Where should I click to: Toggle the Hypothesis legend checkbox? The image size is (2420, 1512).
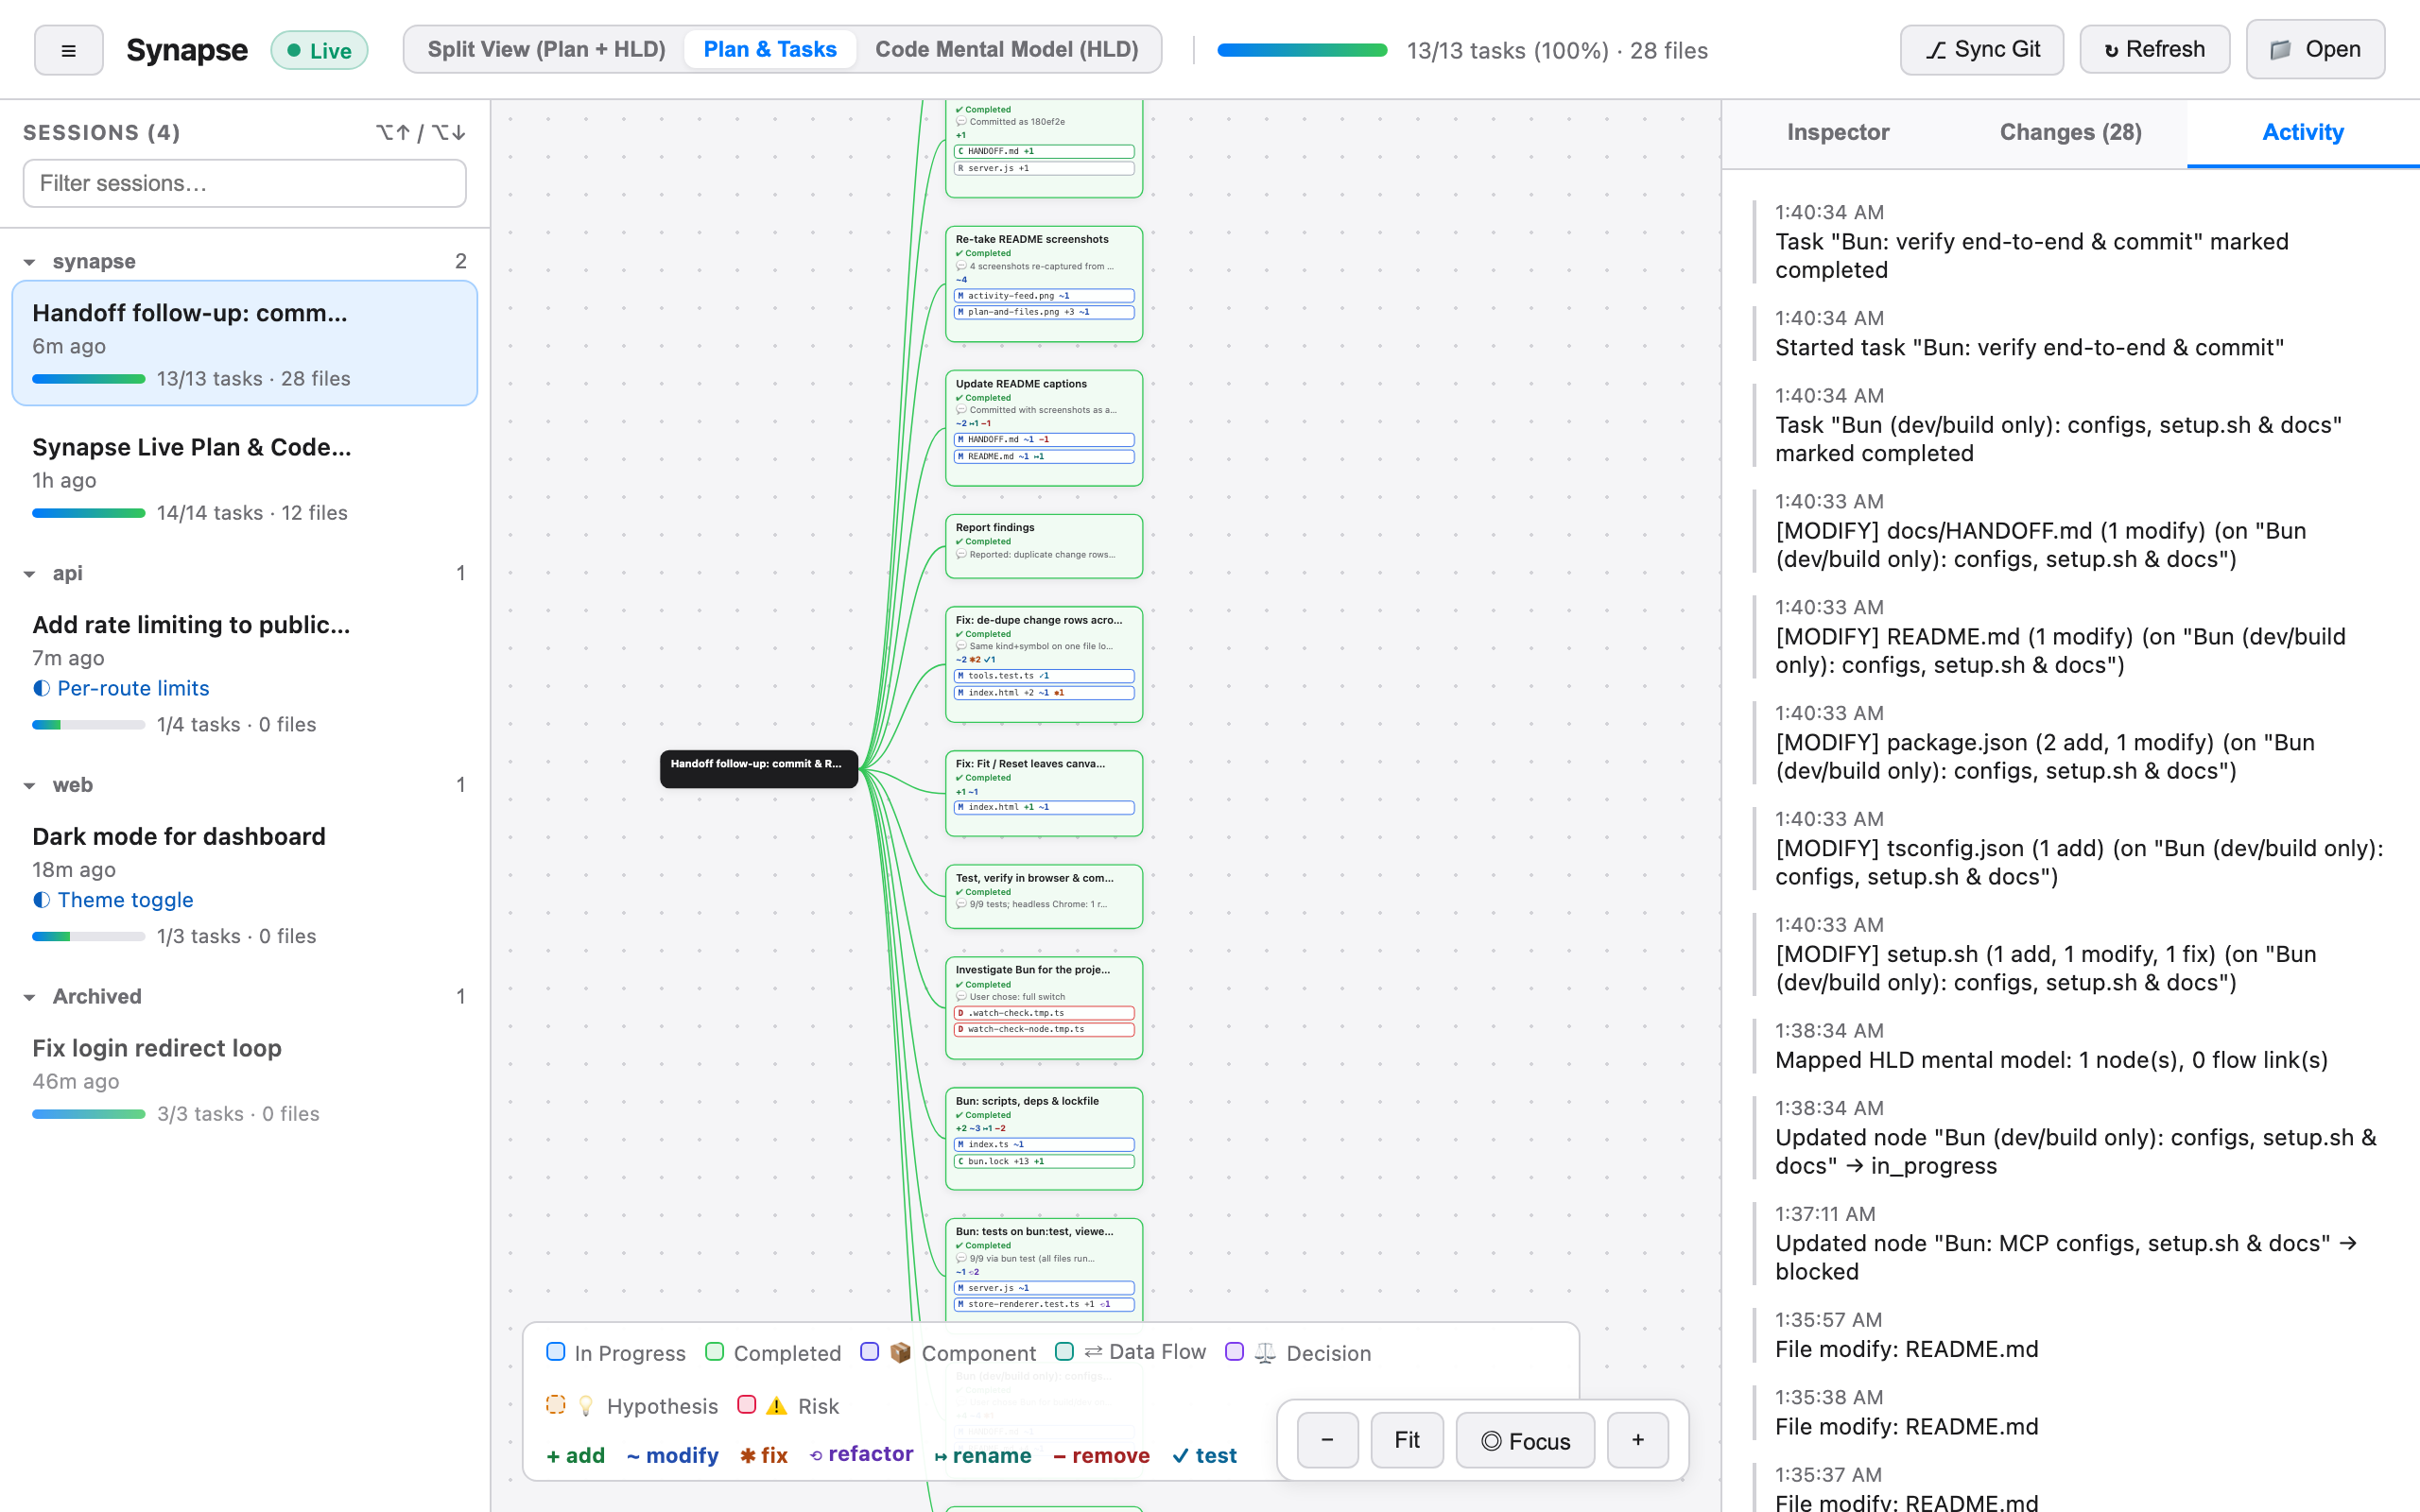[556, 1405]
